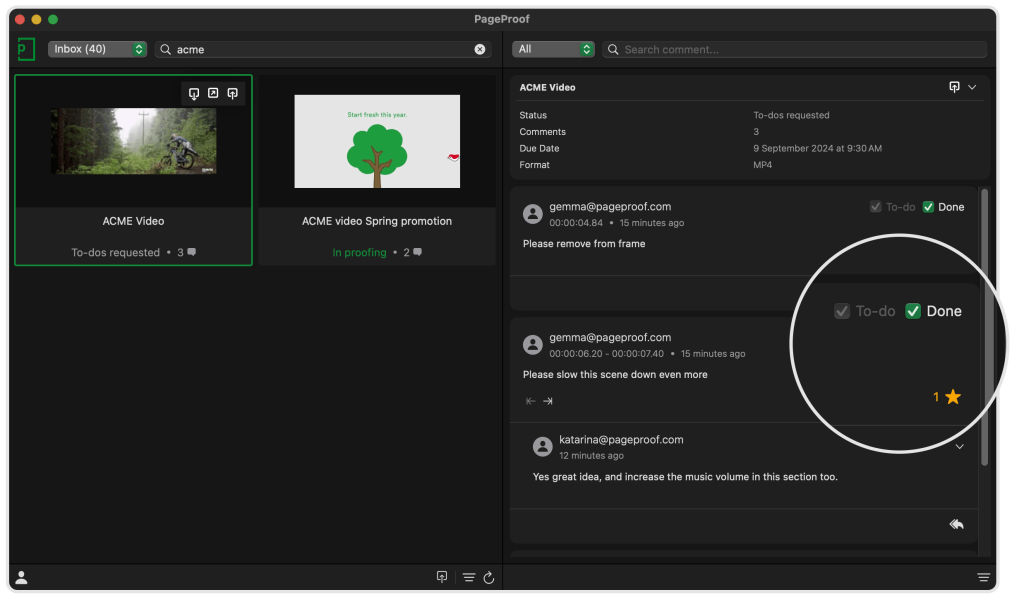The height and width of the screenshot is (602, 1024).
Task: Click the reply arrow icon below katarina's comment
Action: pyautogui.click(x=956, y=524)
